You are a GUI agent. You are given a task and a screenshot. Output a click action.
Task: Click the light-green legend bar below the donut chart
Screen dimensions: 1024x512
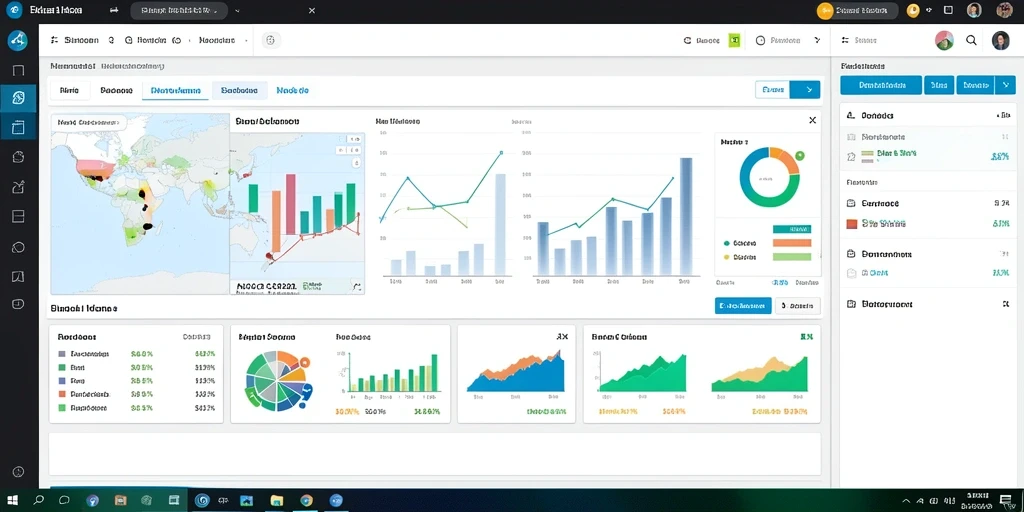pyautogui.click(x=792, y=257)
